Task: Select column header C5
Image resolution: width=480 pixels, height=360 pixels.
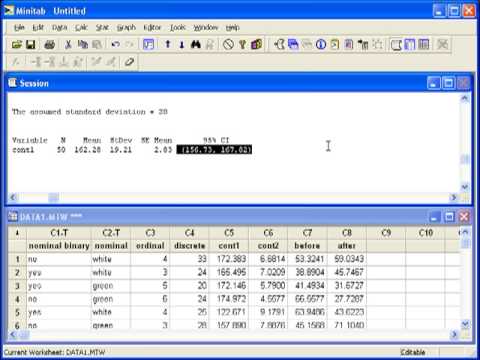Action: click(229, 233)
